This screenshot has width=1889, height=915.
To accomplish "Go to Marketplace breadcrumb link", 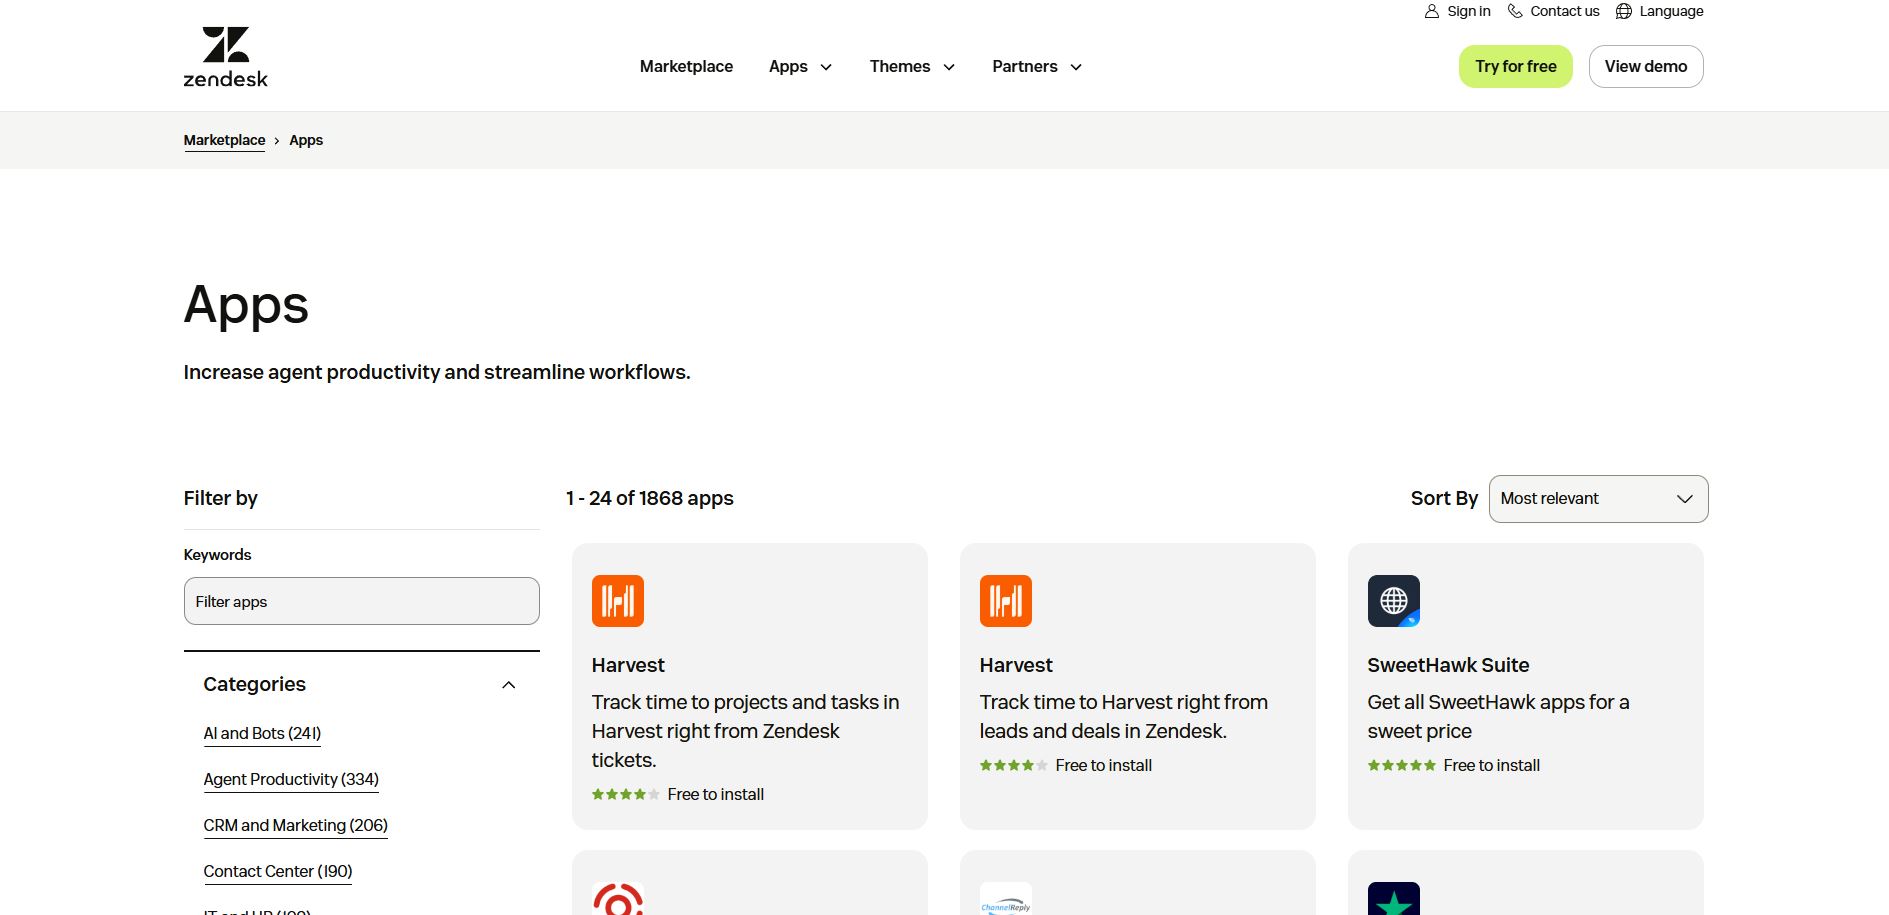I will tap(224, 140).
